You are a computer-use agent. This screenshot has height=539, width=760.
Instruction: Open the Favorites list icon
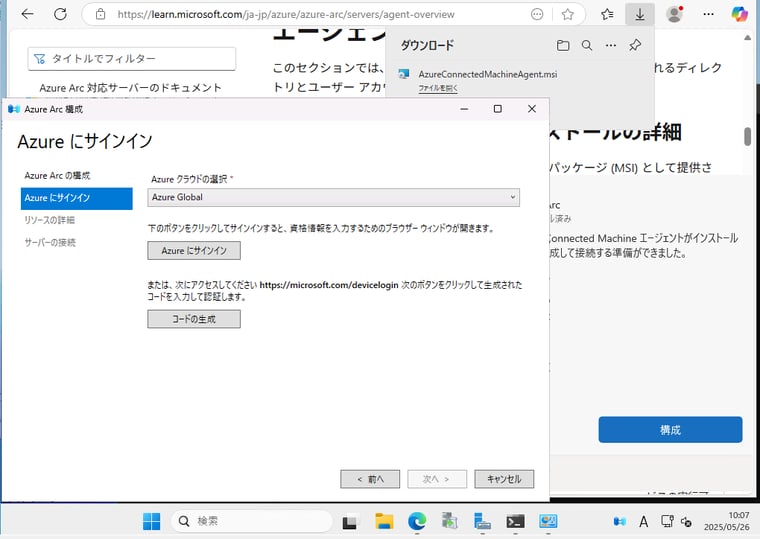tap(607, 15)
